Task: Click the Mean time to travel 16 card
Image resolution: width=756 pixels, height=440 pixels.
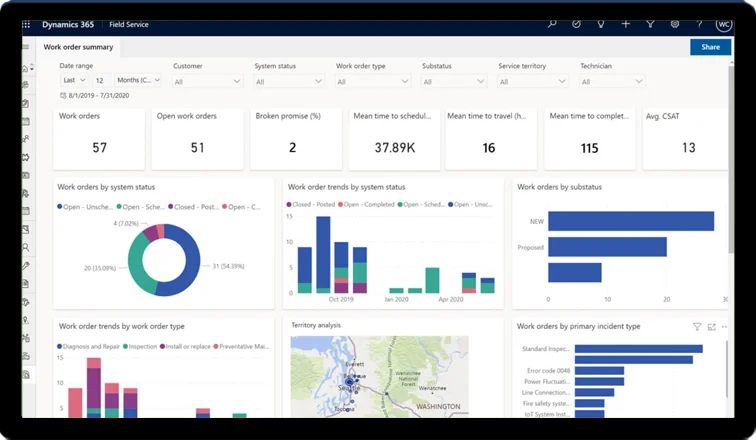Action: pyautogui.click(x=491, y=139)
